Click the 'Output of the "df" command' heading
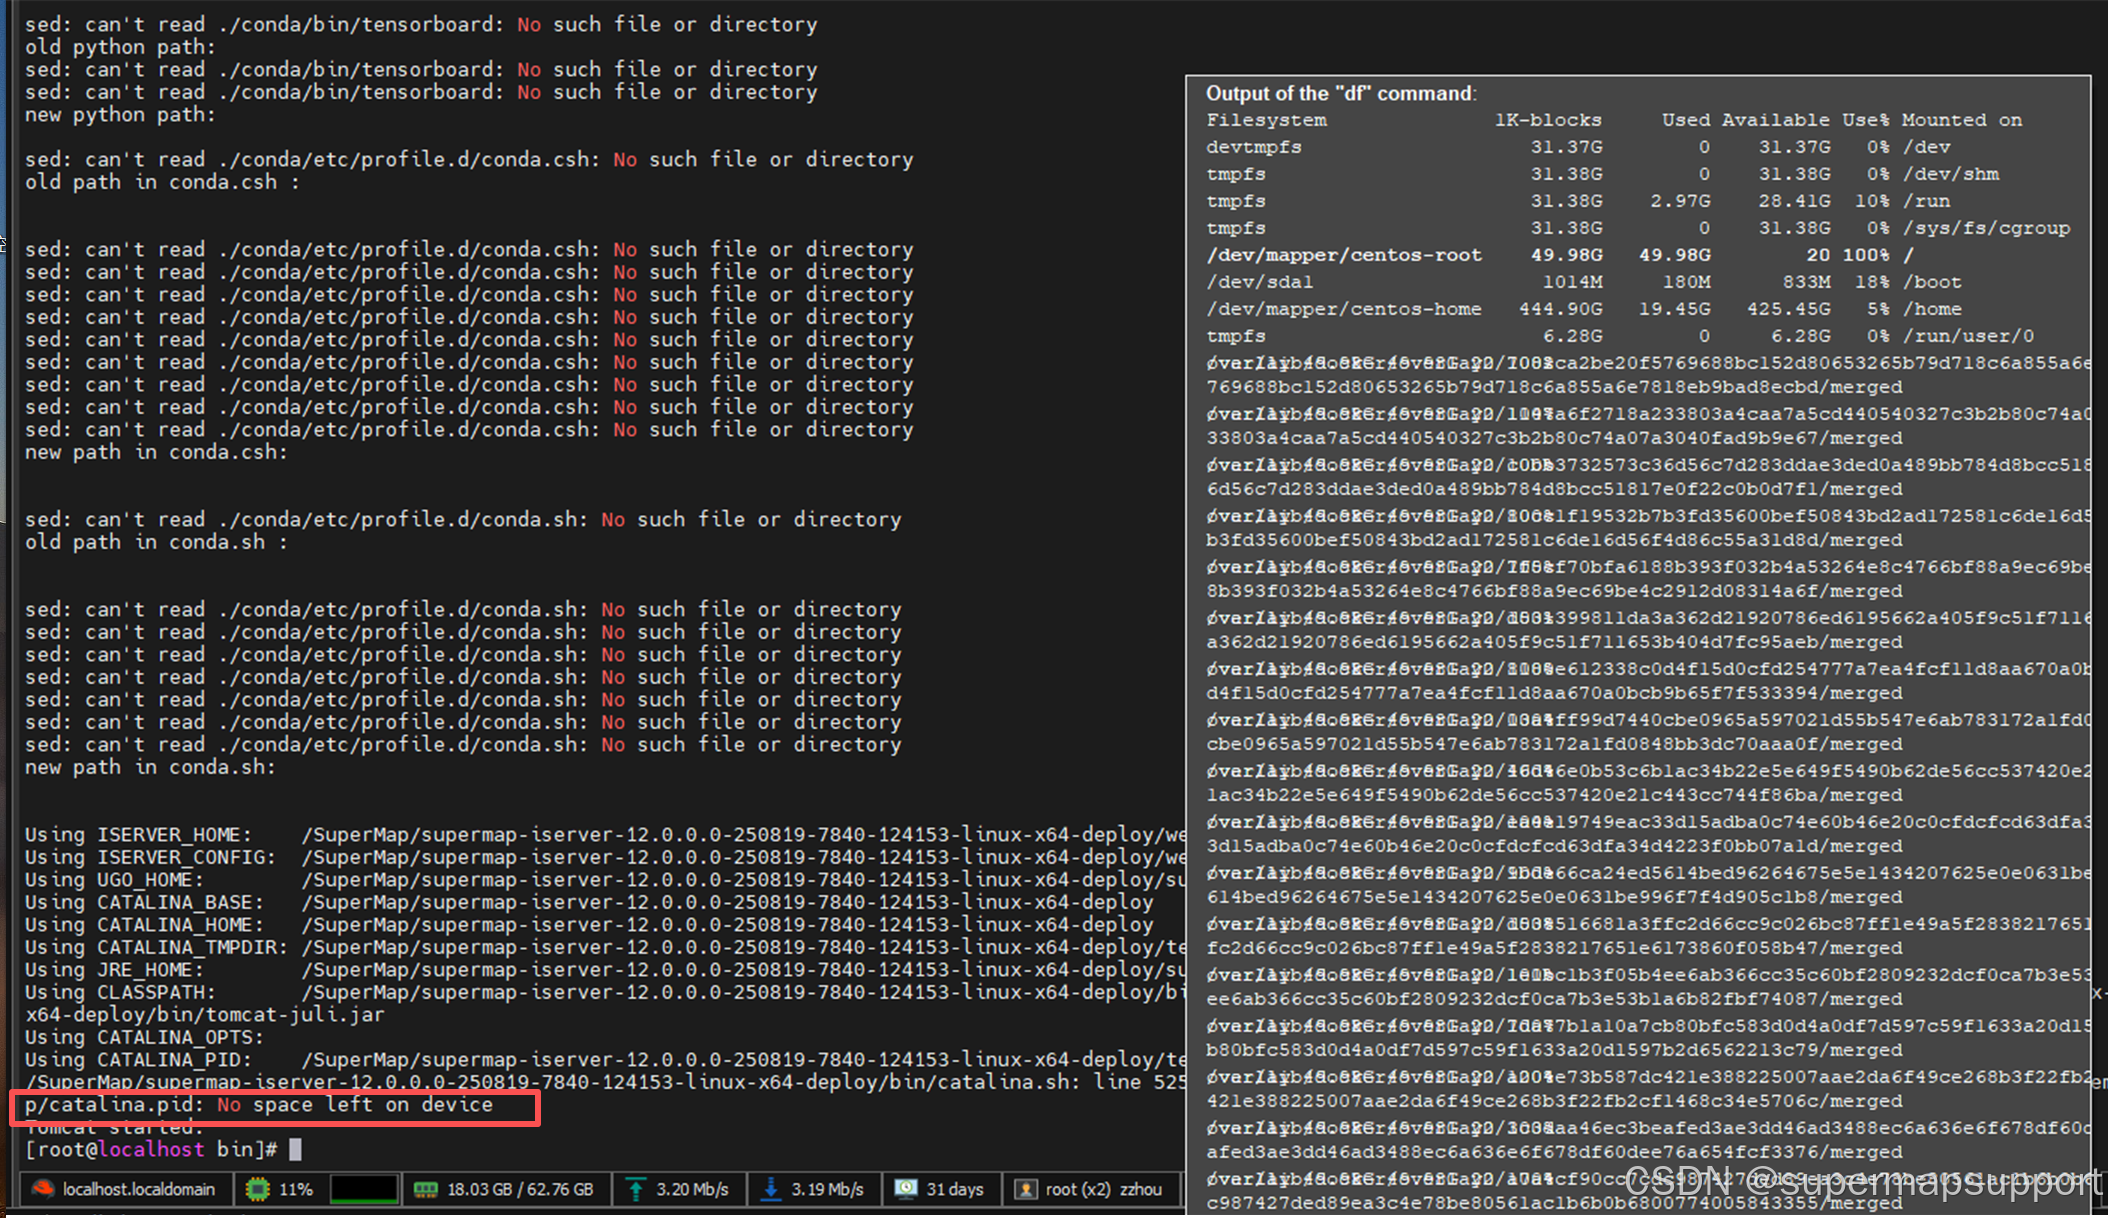This screenshot has height=1218, width=2108. (1340, 93)
